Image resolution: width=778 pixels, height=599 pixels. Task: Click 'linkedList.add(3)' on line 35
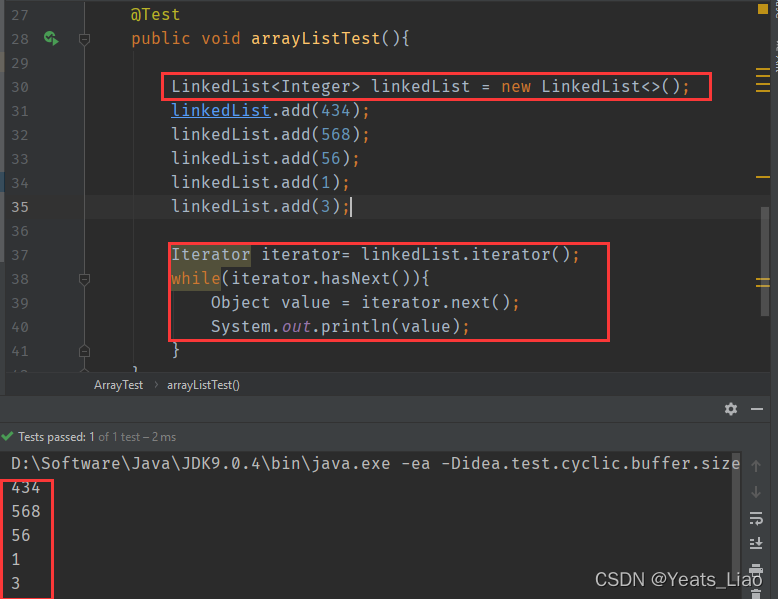tap(256, 206)
